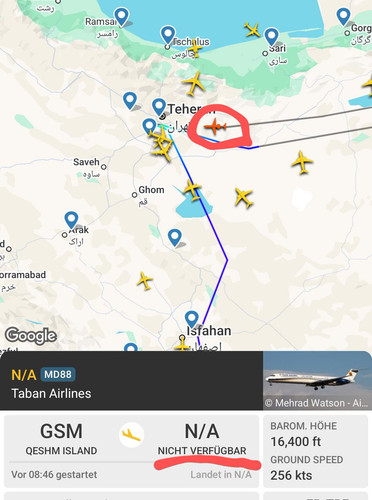Click the N/A destination field
The height and width of the screenshot is (500, 372).
click(202, 439)
